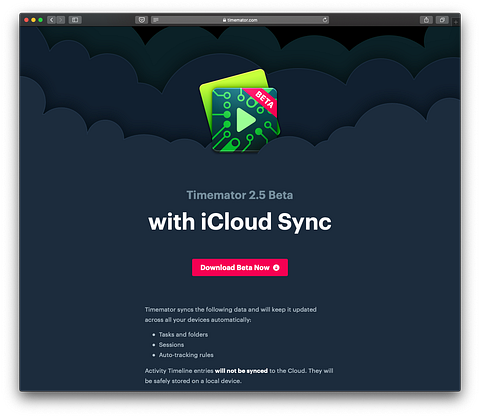This screenshot has height=417, width=480.
Task: Reload the timemator.com page
Action: [x=325, y=20]
